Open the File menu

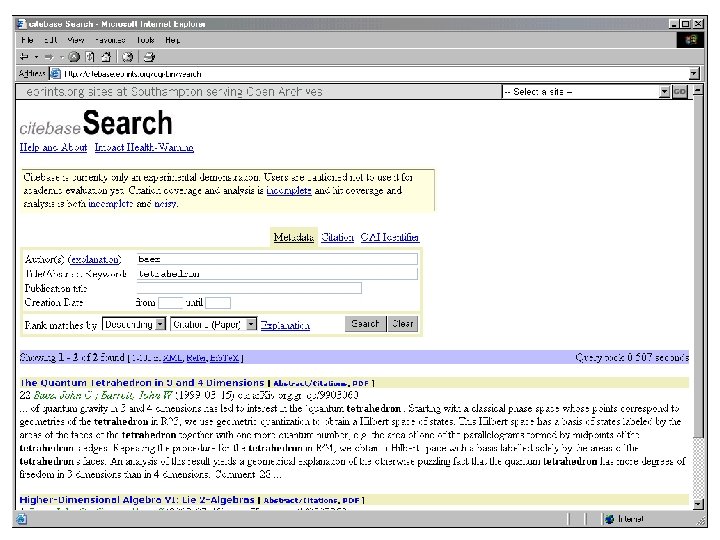[27, 40]
